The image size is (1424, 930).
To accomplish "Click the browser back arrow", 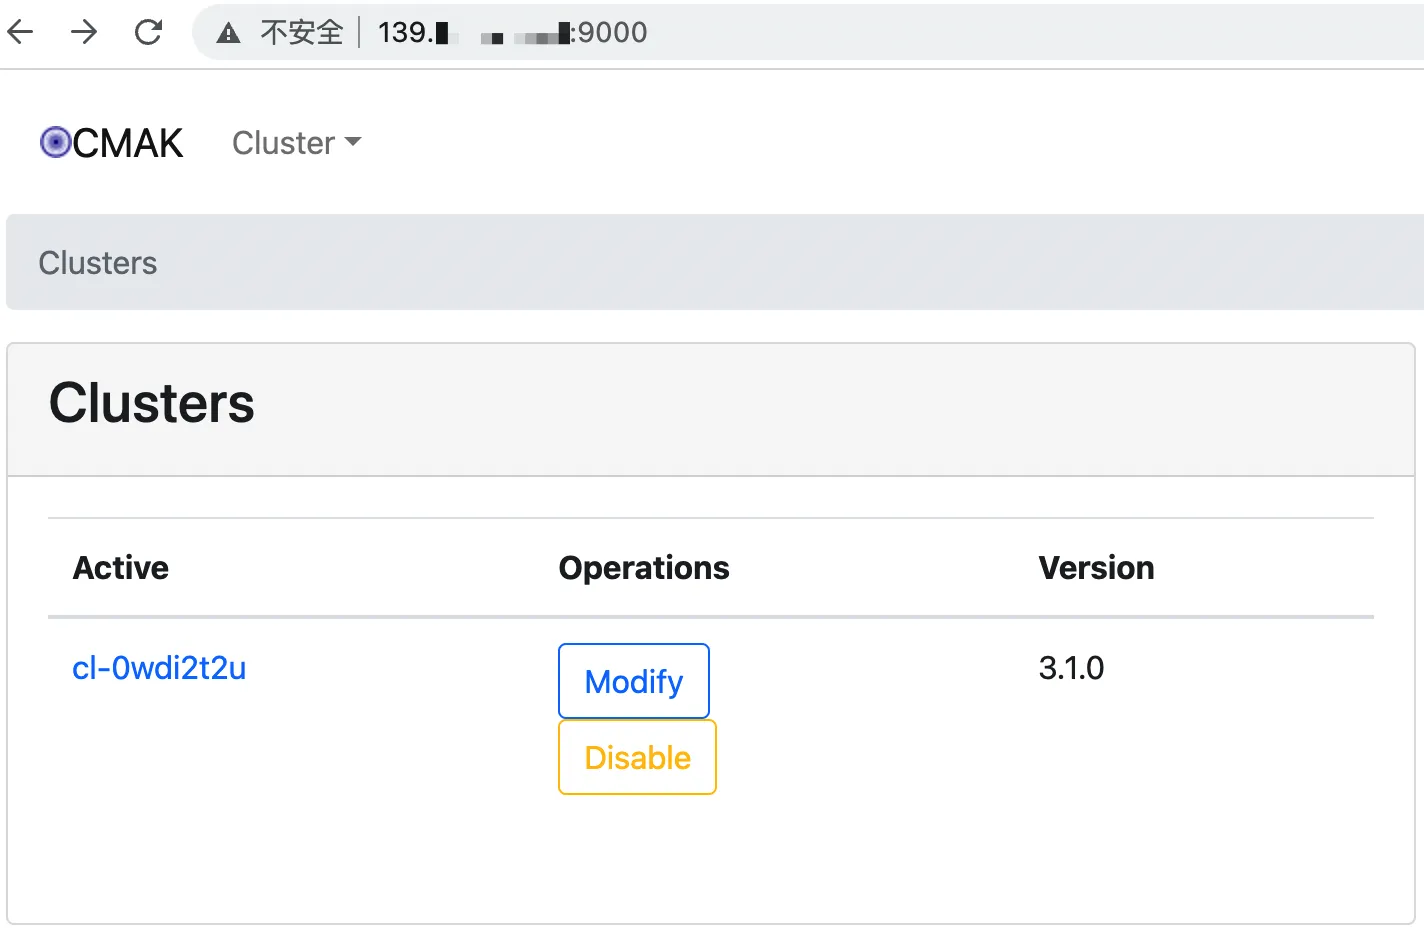I will click(x=21, y=32).
